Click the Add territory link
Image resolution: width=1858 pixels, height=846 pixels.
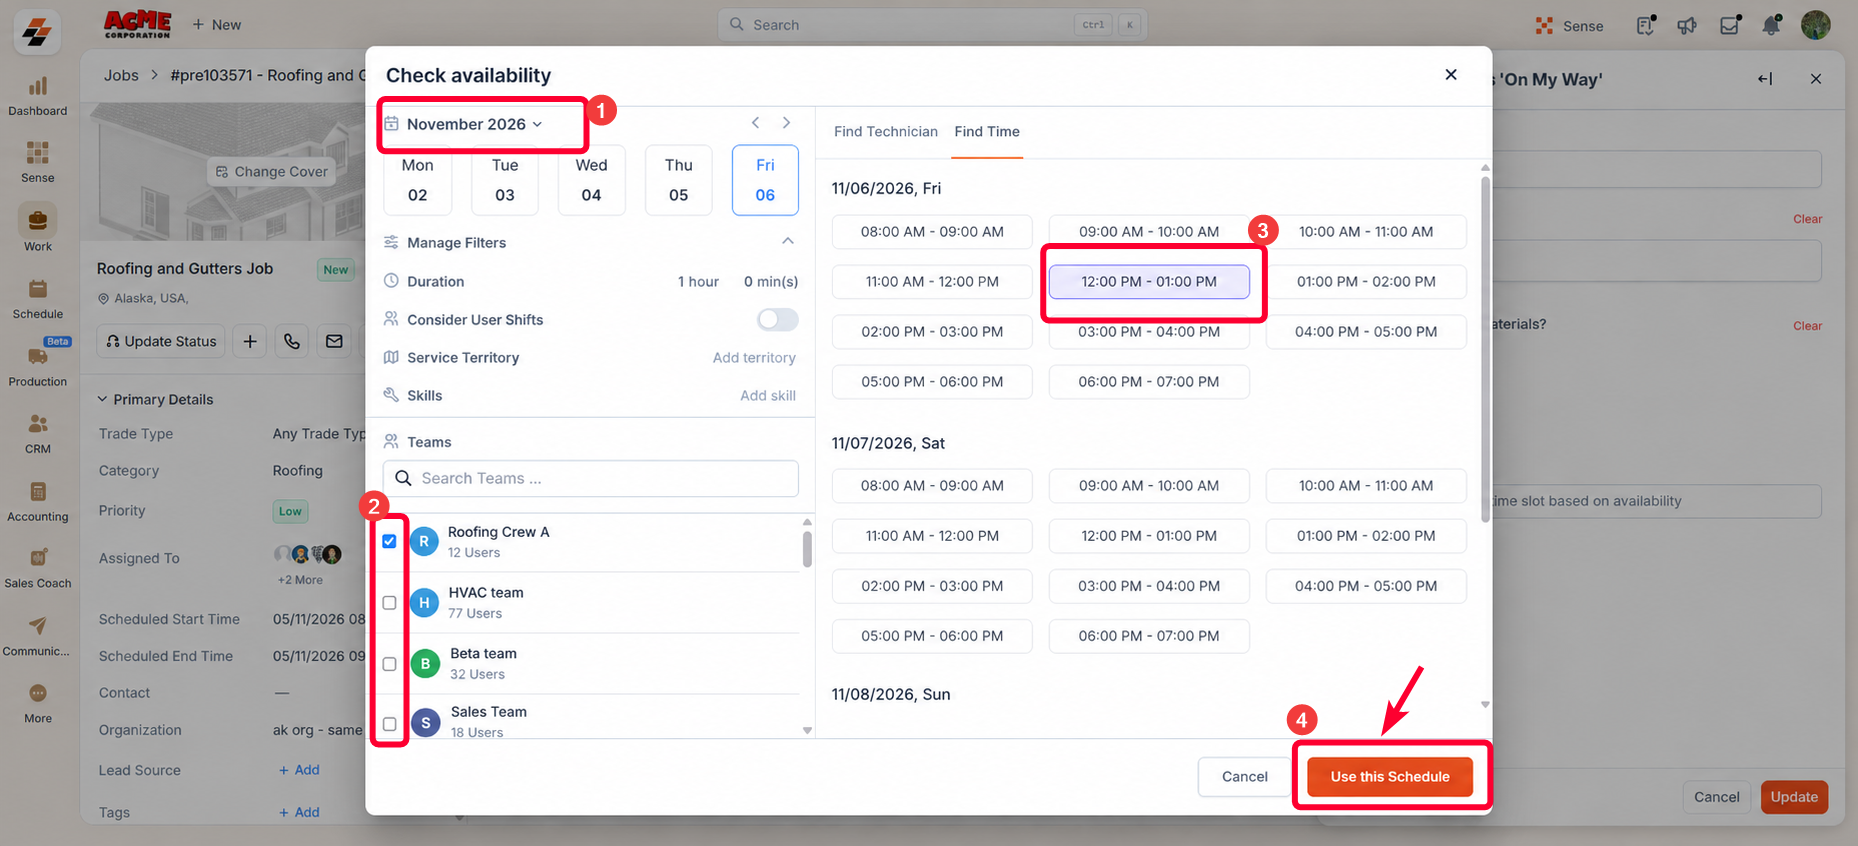pos(754,357)
